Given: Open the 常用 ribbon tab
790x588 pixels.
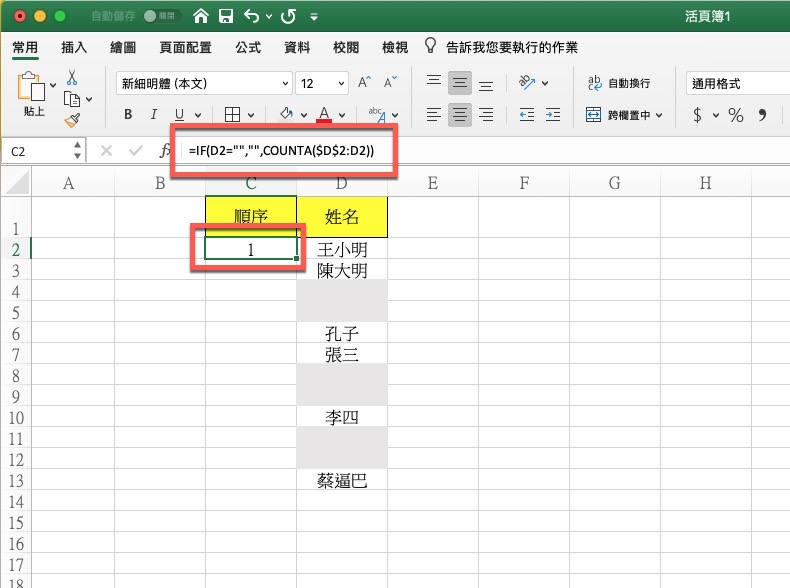Looking at the screenshot, I should 25,47.
